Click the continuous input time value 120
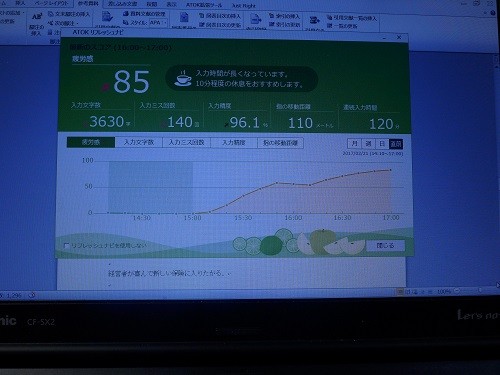 pos(381,124)
